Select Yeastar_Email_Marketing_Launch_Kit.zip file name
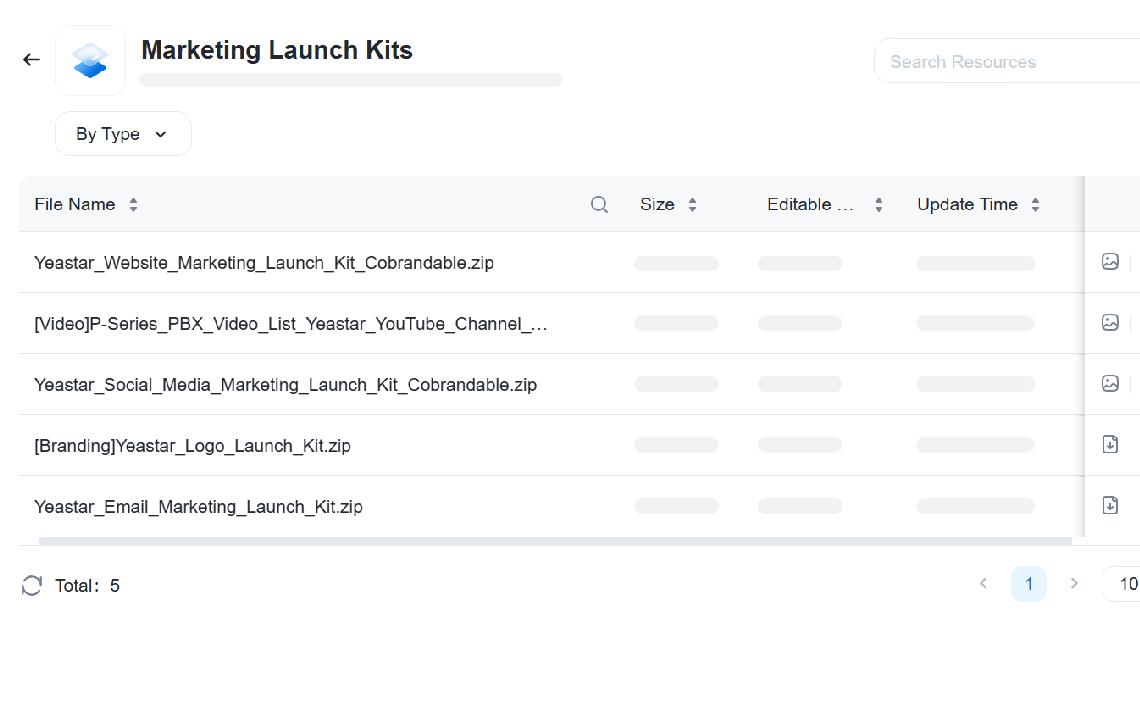 tap(198, 507)
